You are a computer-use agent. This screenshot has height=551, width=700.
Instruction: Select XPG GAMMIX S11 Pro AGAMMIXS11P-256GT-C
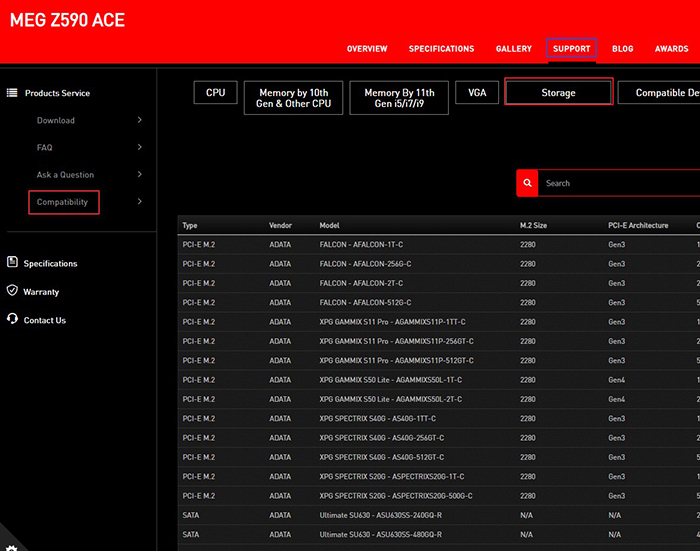click(x=396, y=341)
